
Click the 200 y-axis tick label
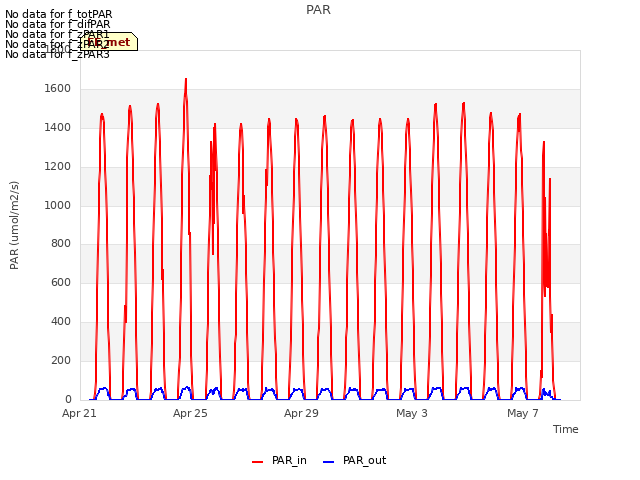point(61,360)
